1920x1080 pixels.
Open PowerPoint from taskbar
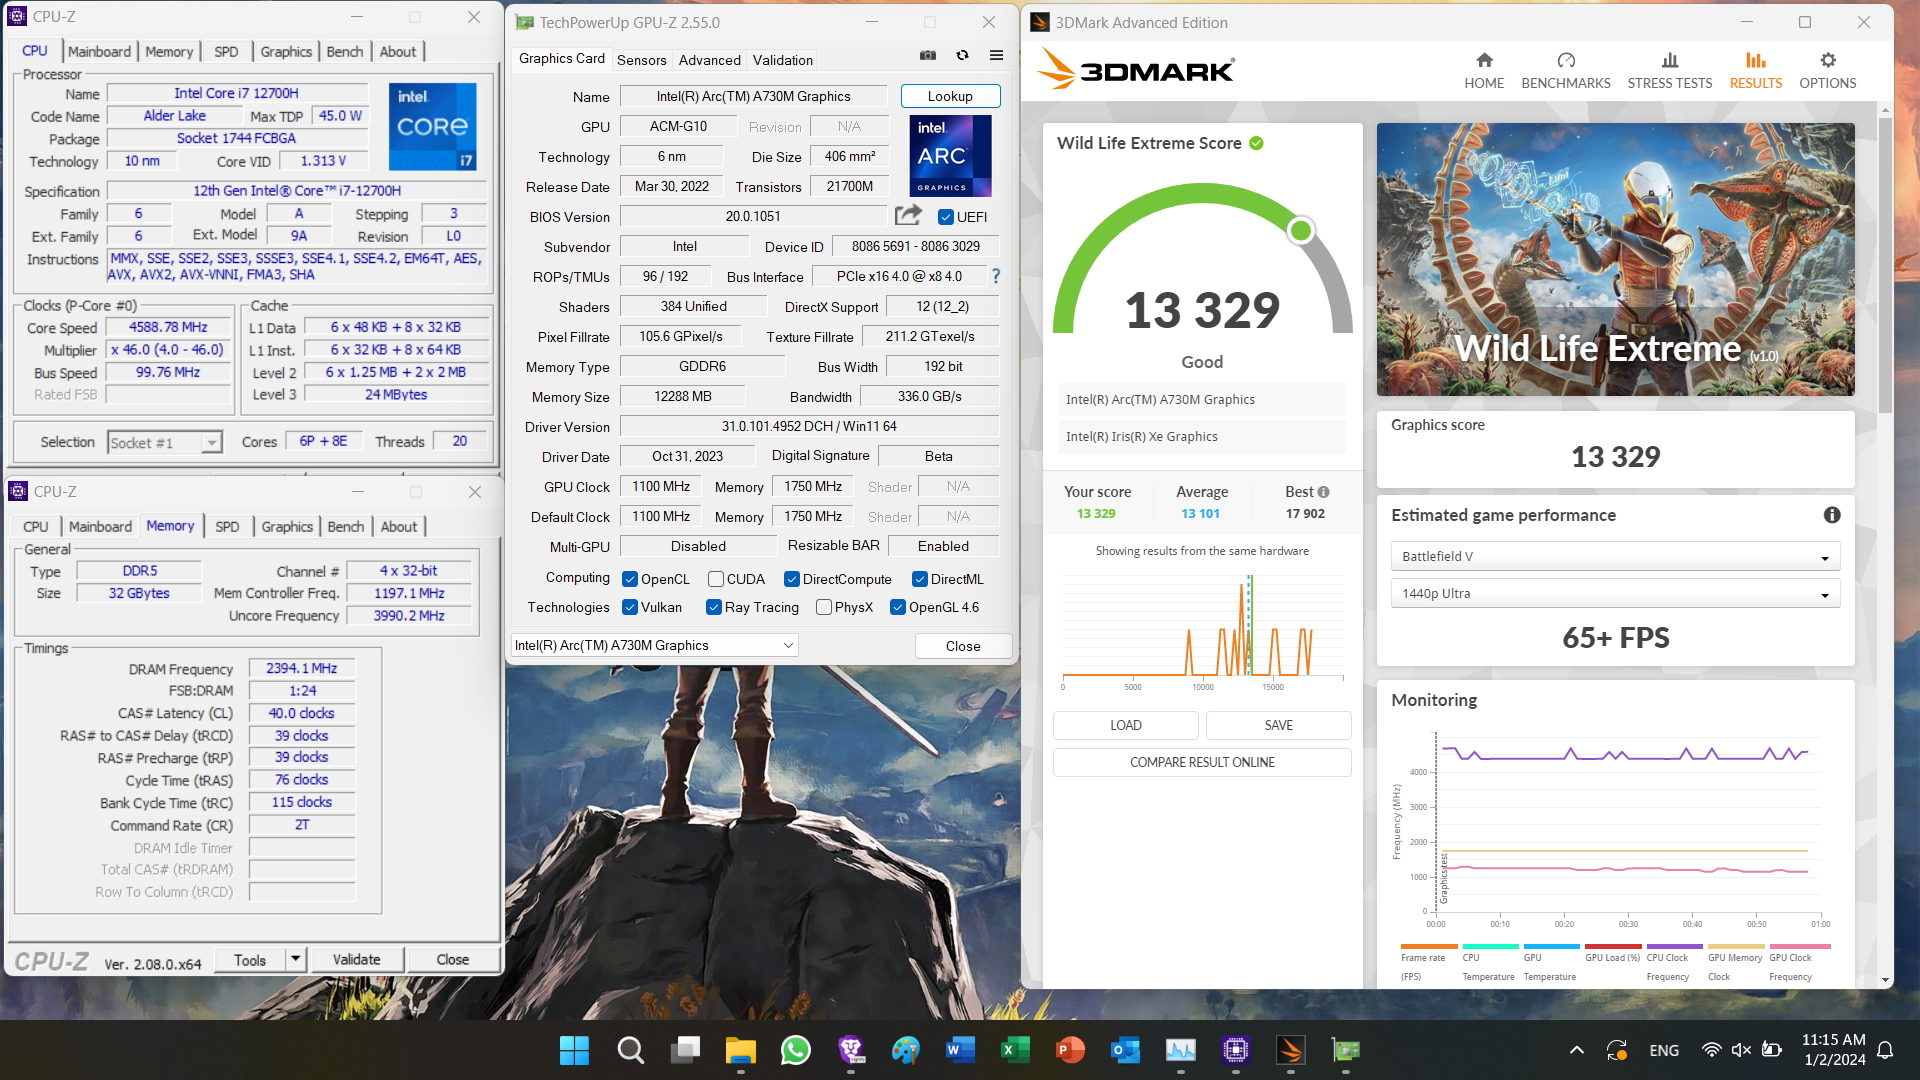pos(1070,1050)
